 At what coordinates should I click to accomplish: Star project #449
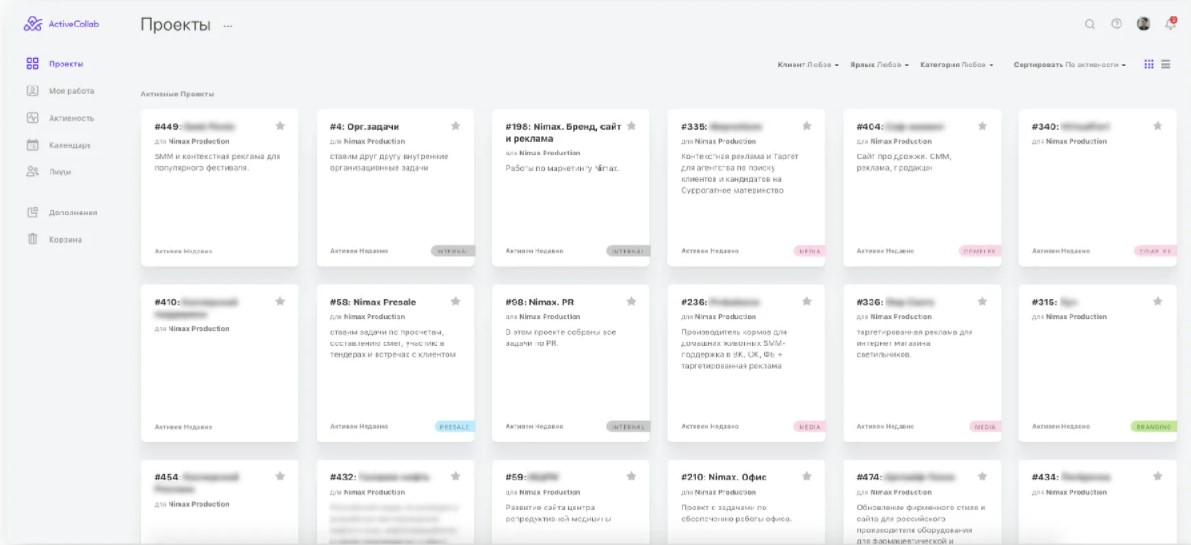(x=280, y=126)
